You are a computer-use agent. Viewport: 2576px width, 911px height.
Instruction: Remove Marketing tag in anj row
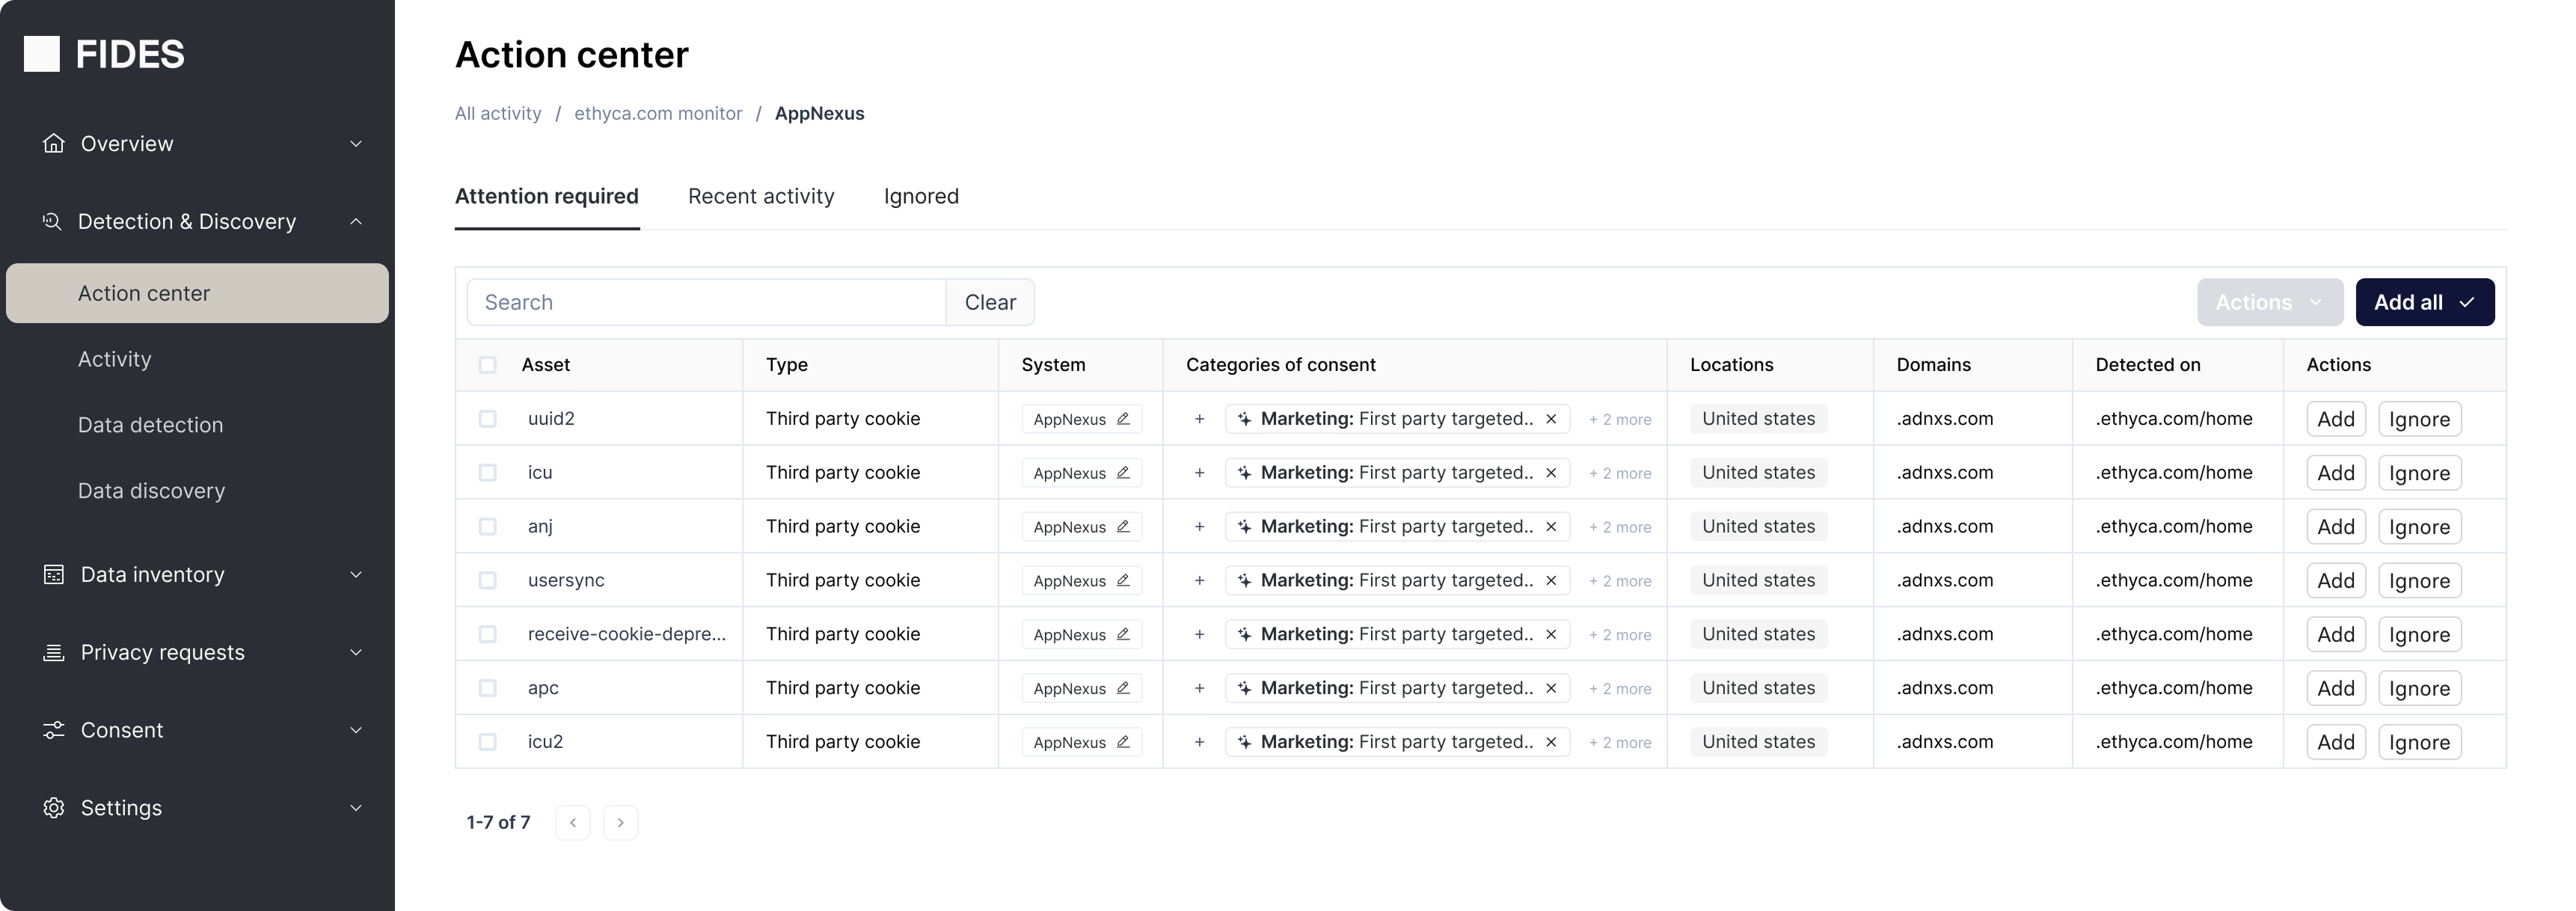(1551, 527)
